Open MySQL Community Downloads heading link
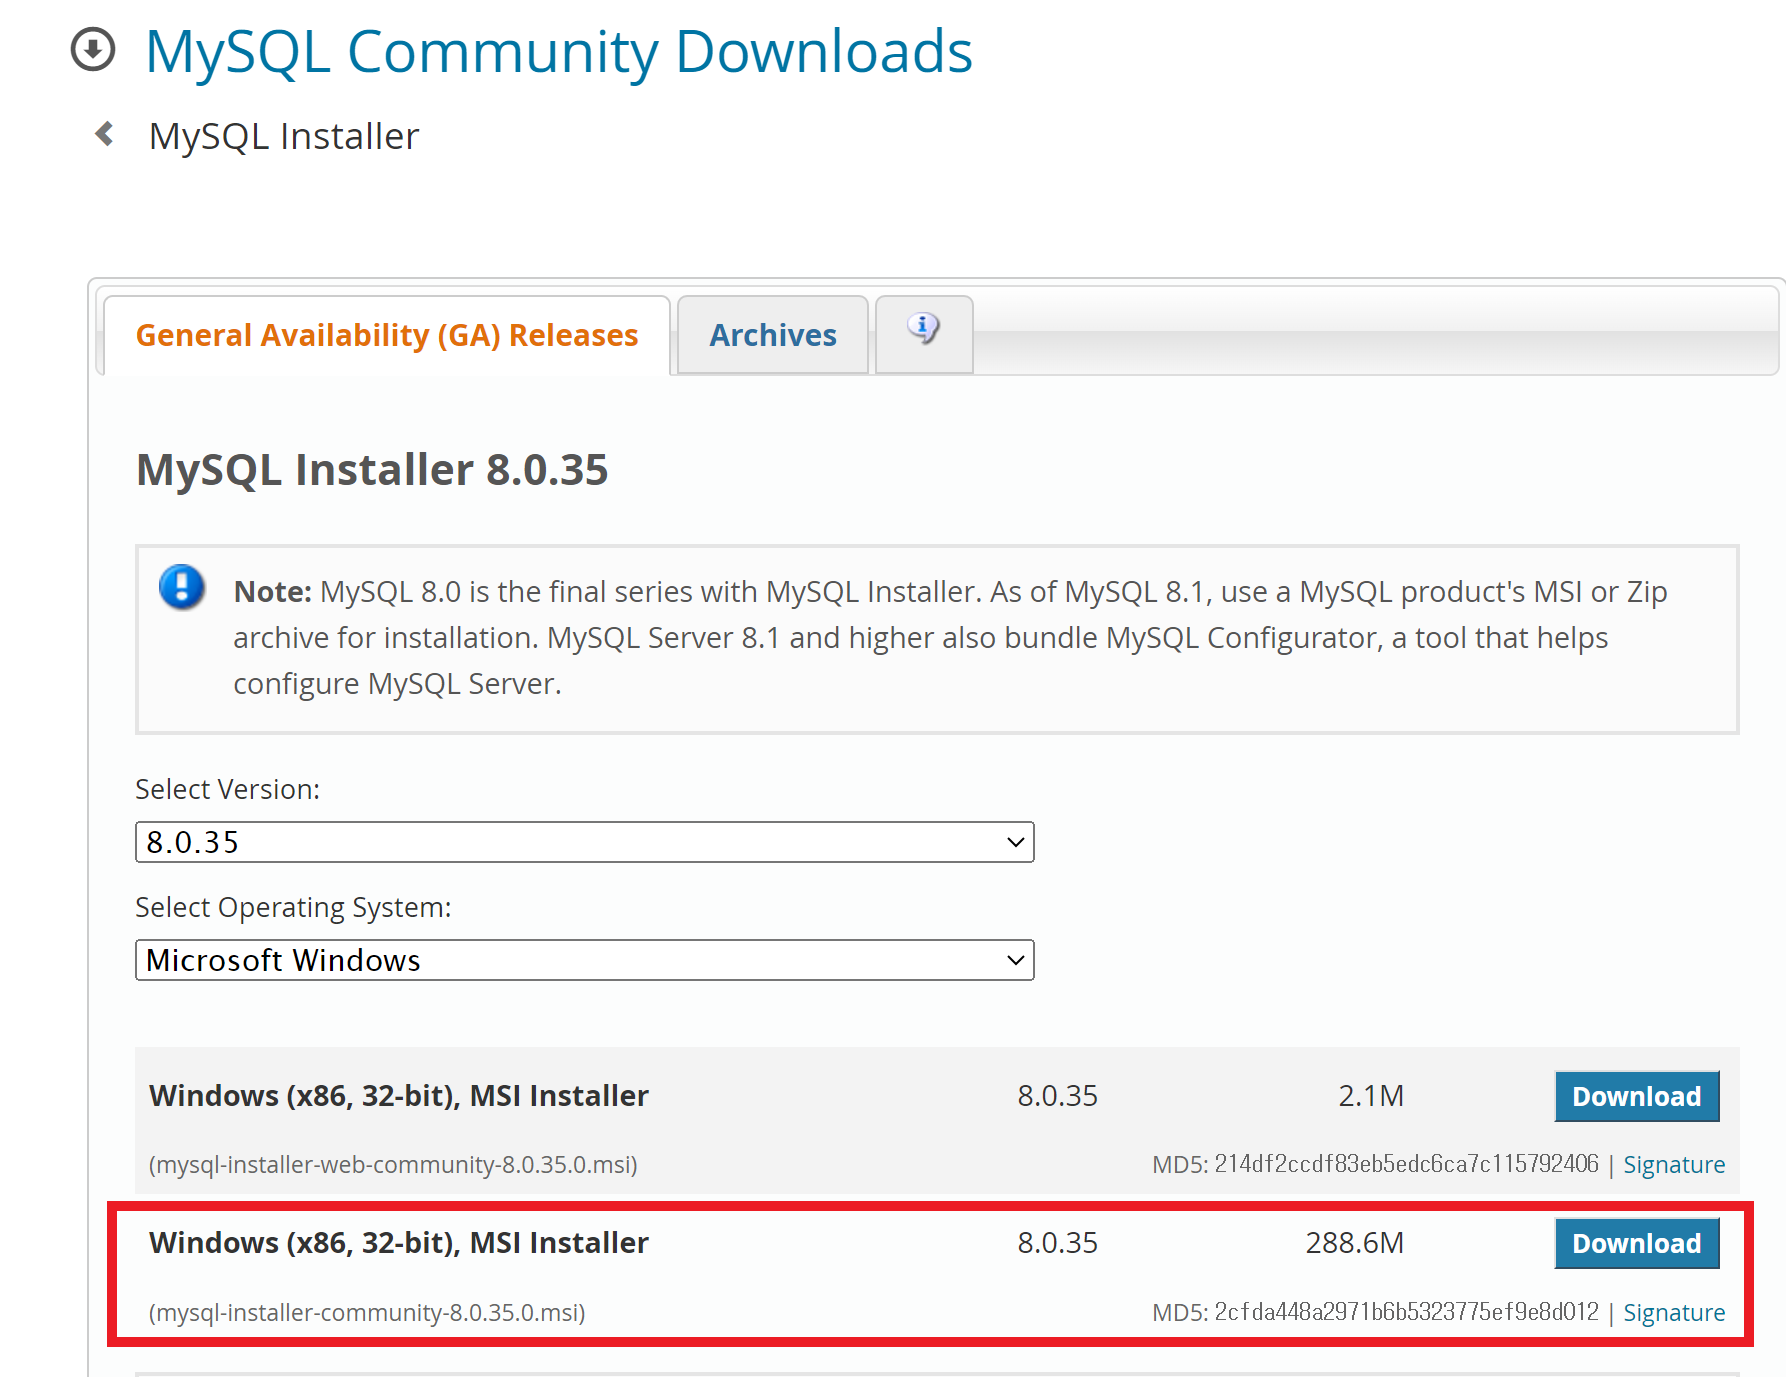Image resolution: width=1786 pixels, height=1377 pixels. click(558, 51)
